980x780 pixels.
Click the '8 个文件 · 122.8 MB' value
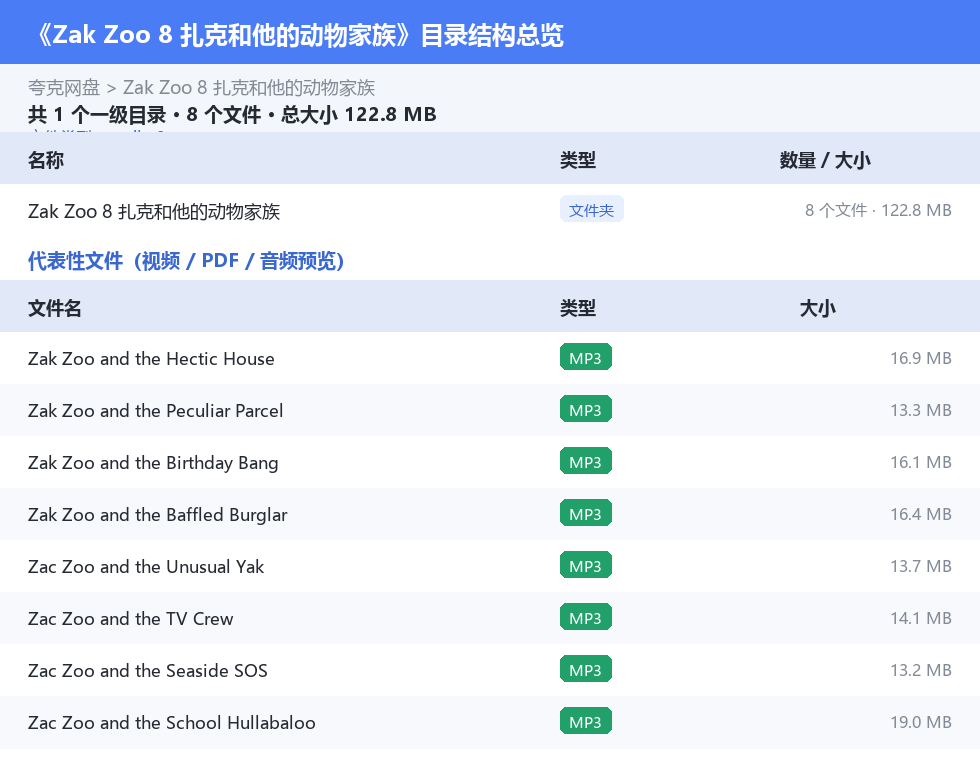pyautogui.click(x=878, y=211)
